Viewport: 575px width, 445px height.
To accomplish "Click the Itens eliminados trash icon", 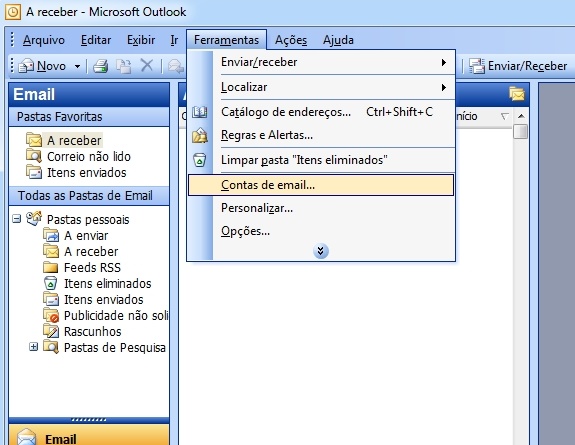I will pyautogui.click(x=51, y=283).
